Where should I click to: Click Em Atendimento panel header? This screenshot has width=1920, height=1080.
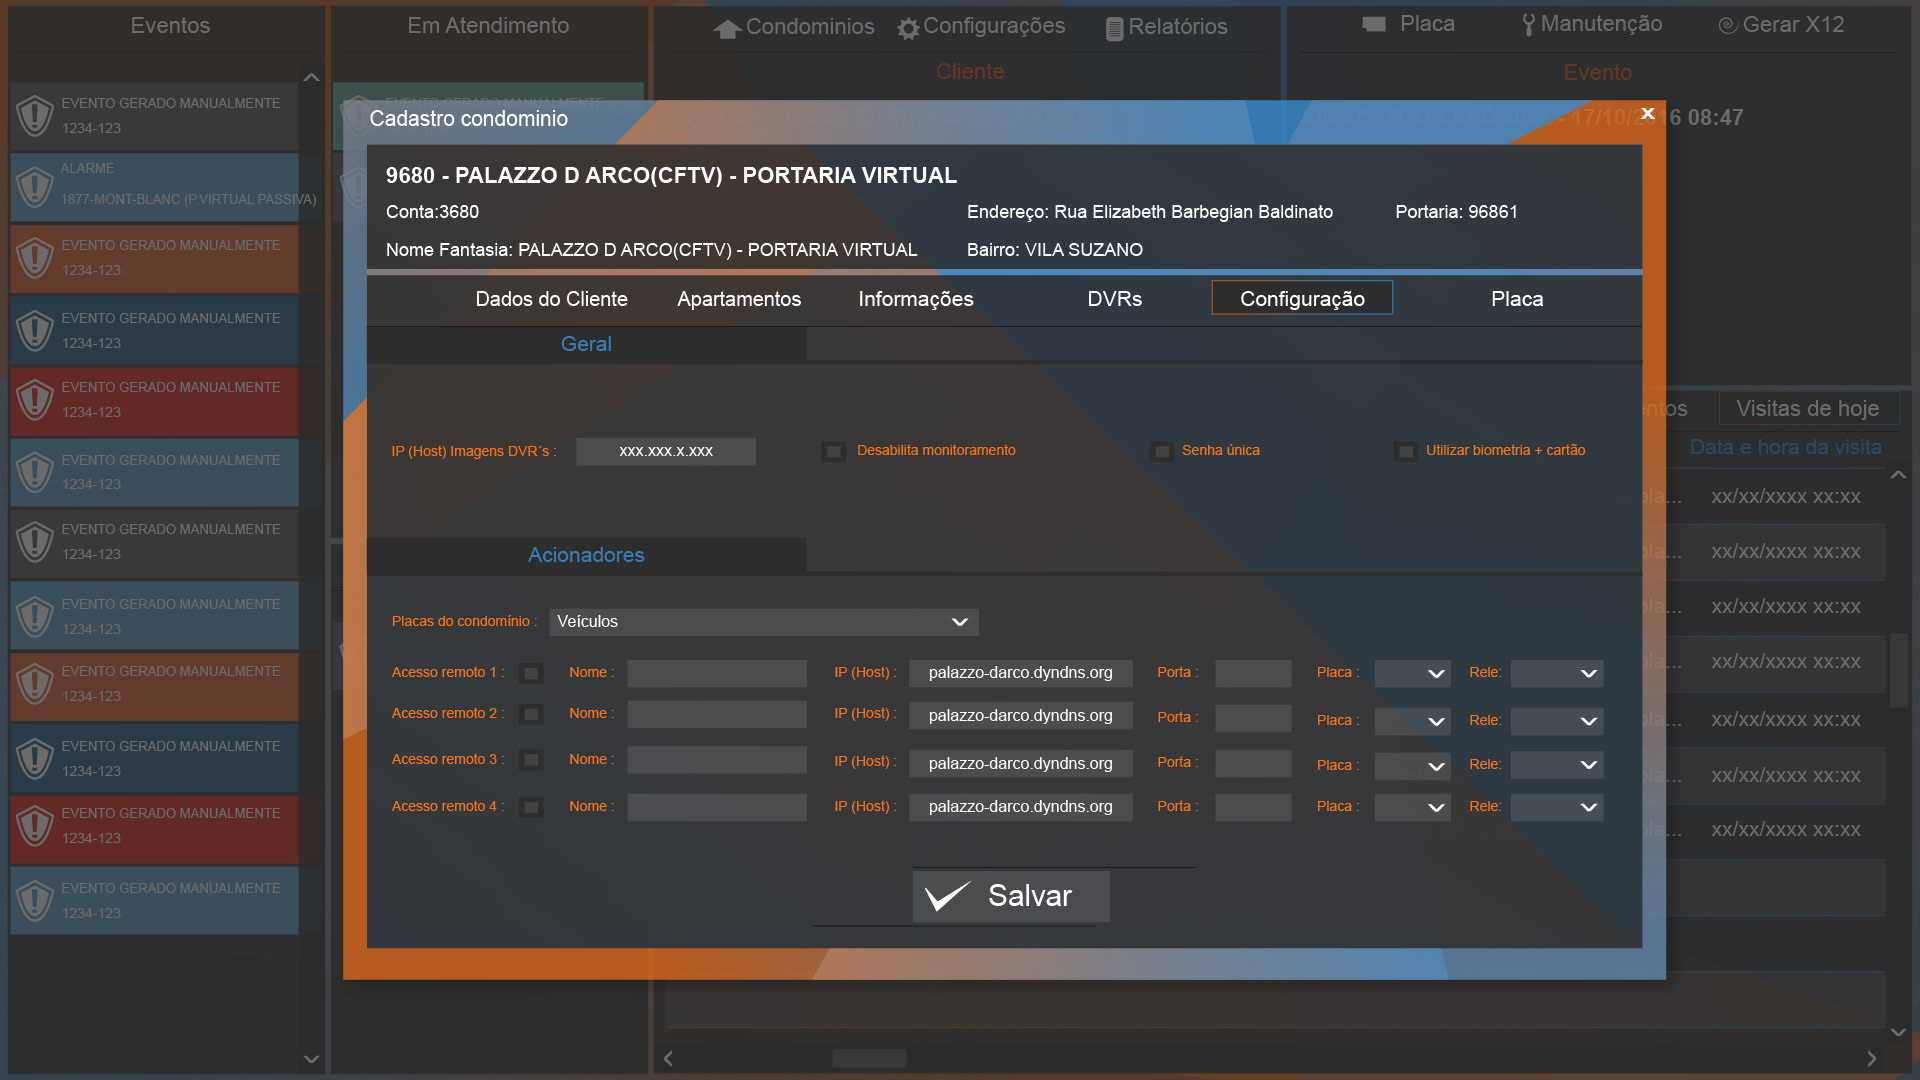pos(488,26)
